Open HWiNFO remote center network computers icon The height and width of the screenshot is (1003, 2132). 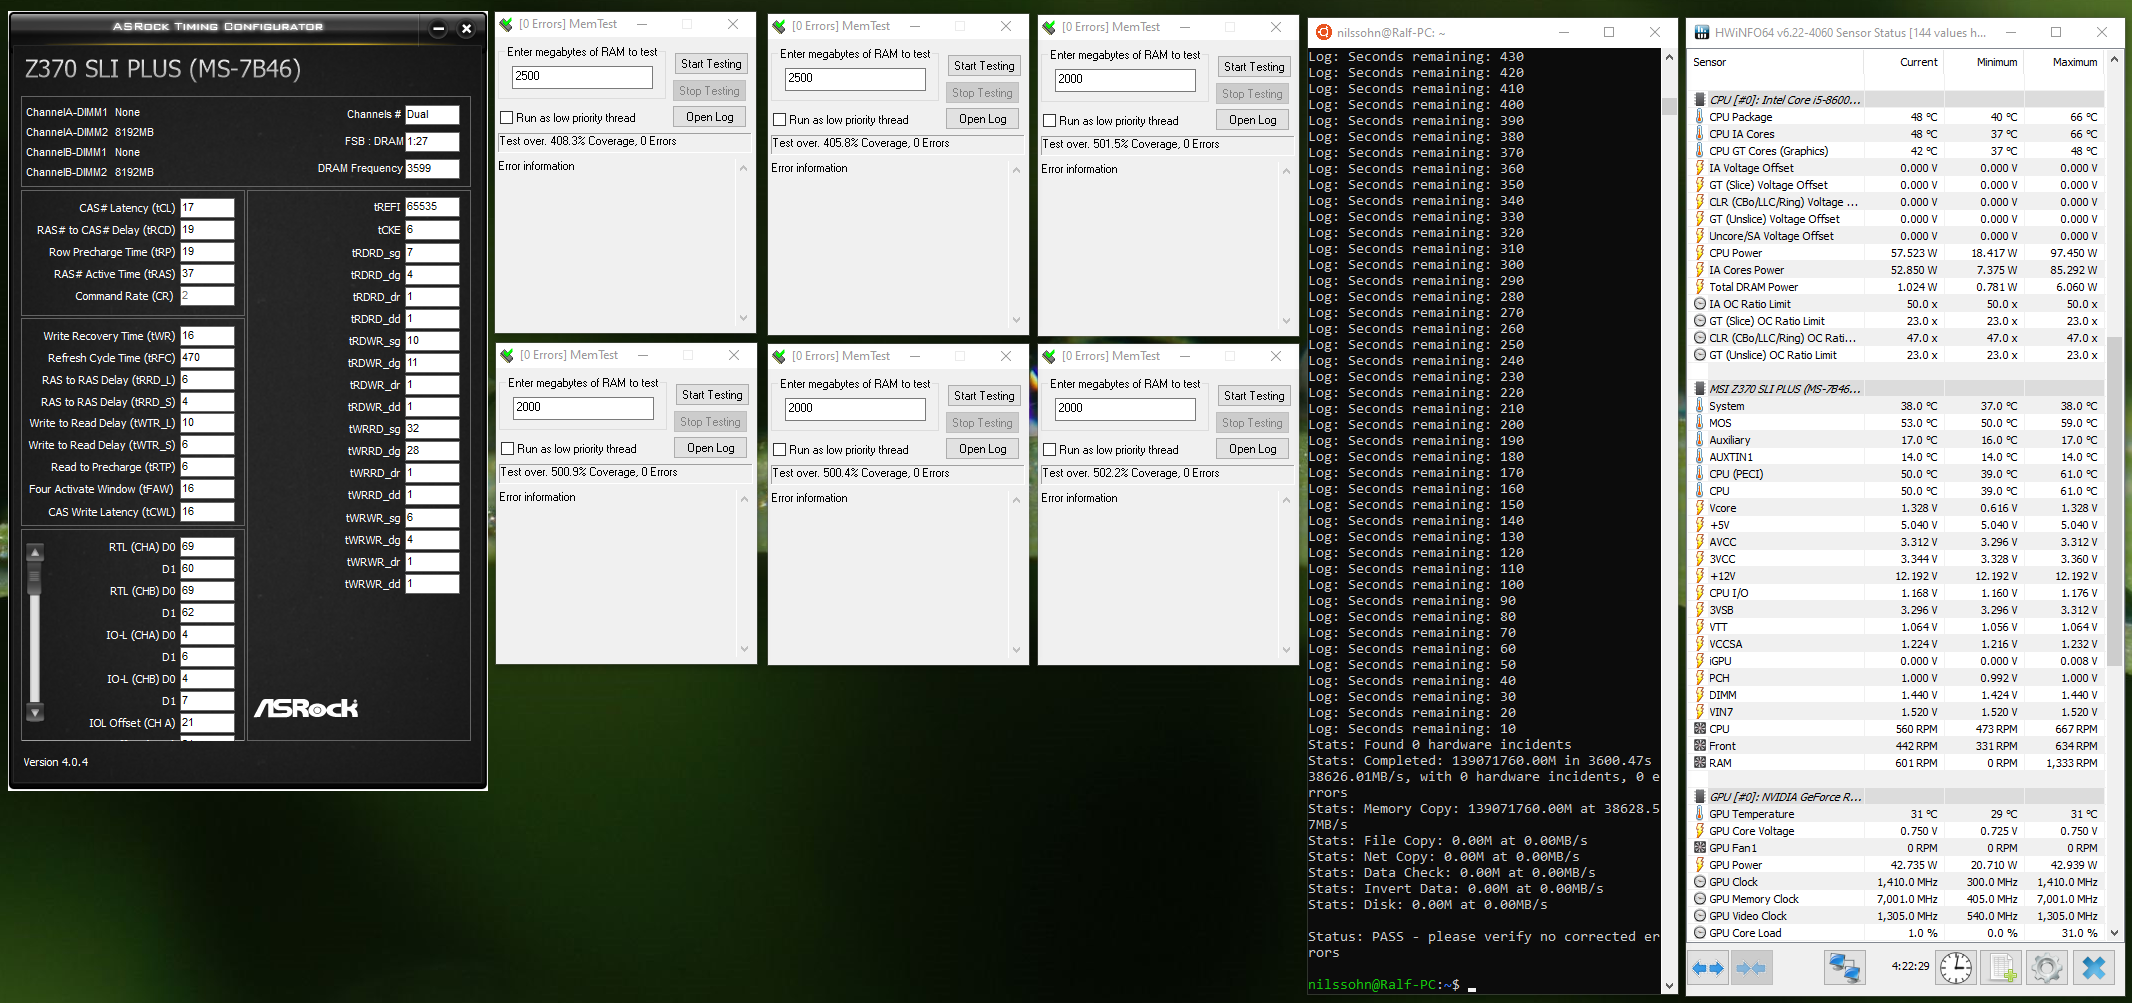click(1844, 967)
